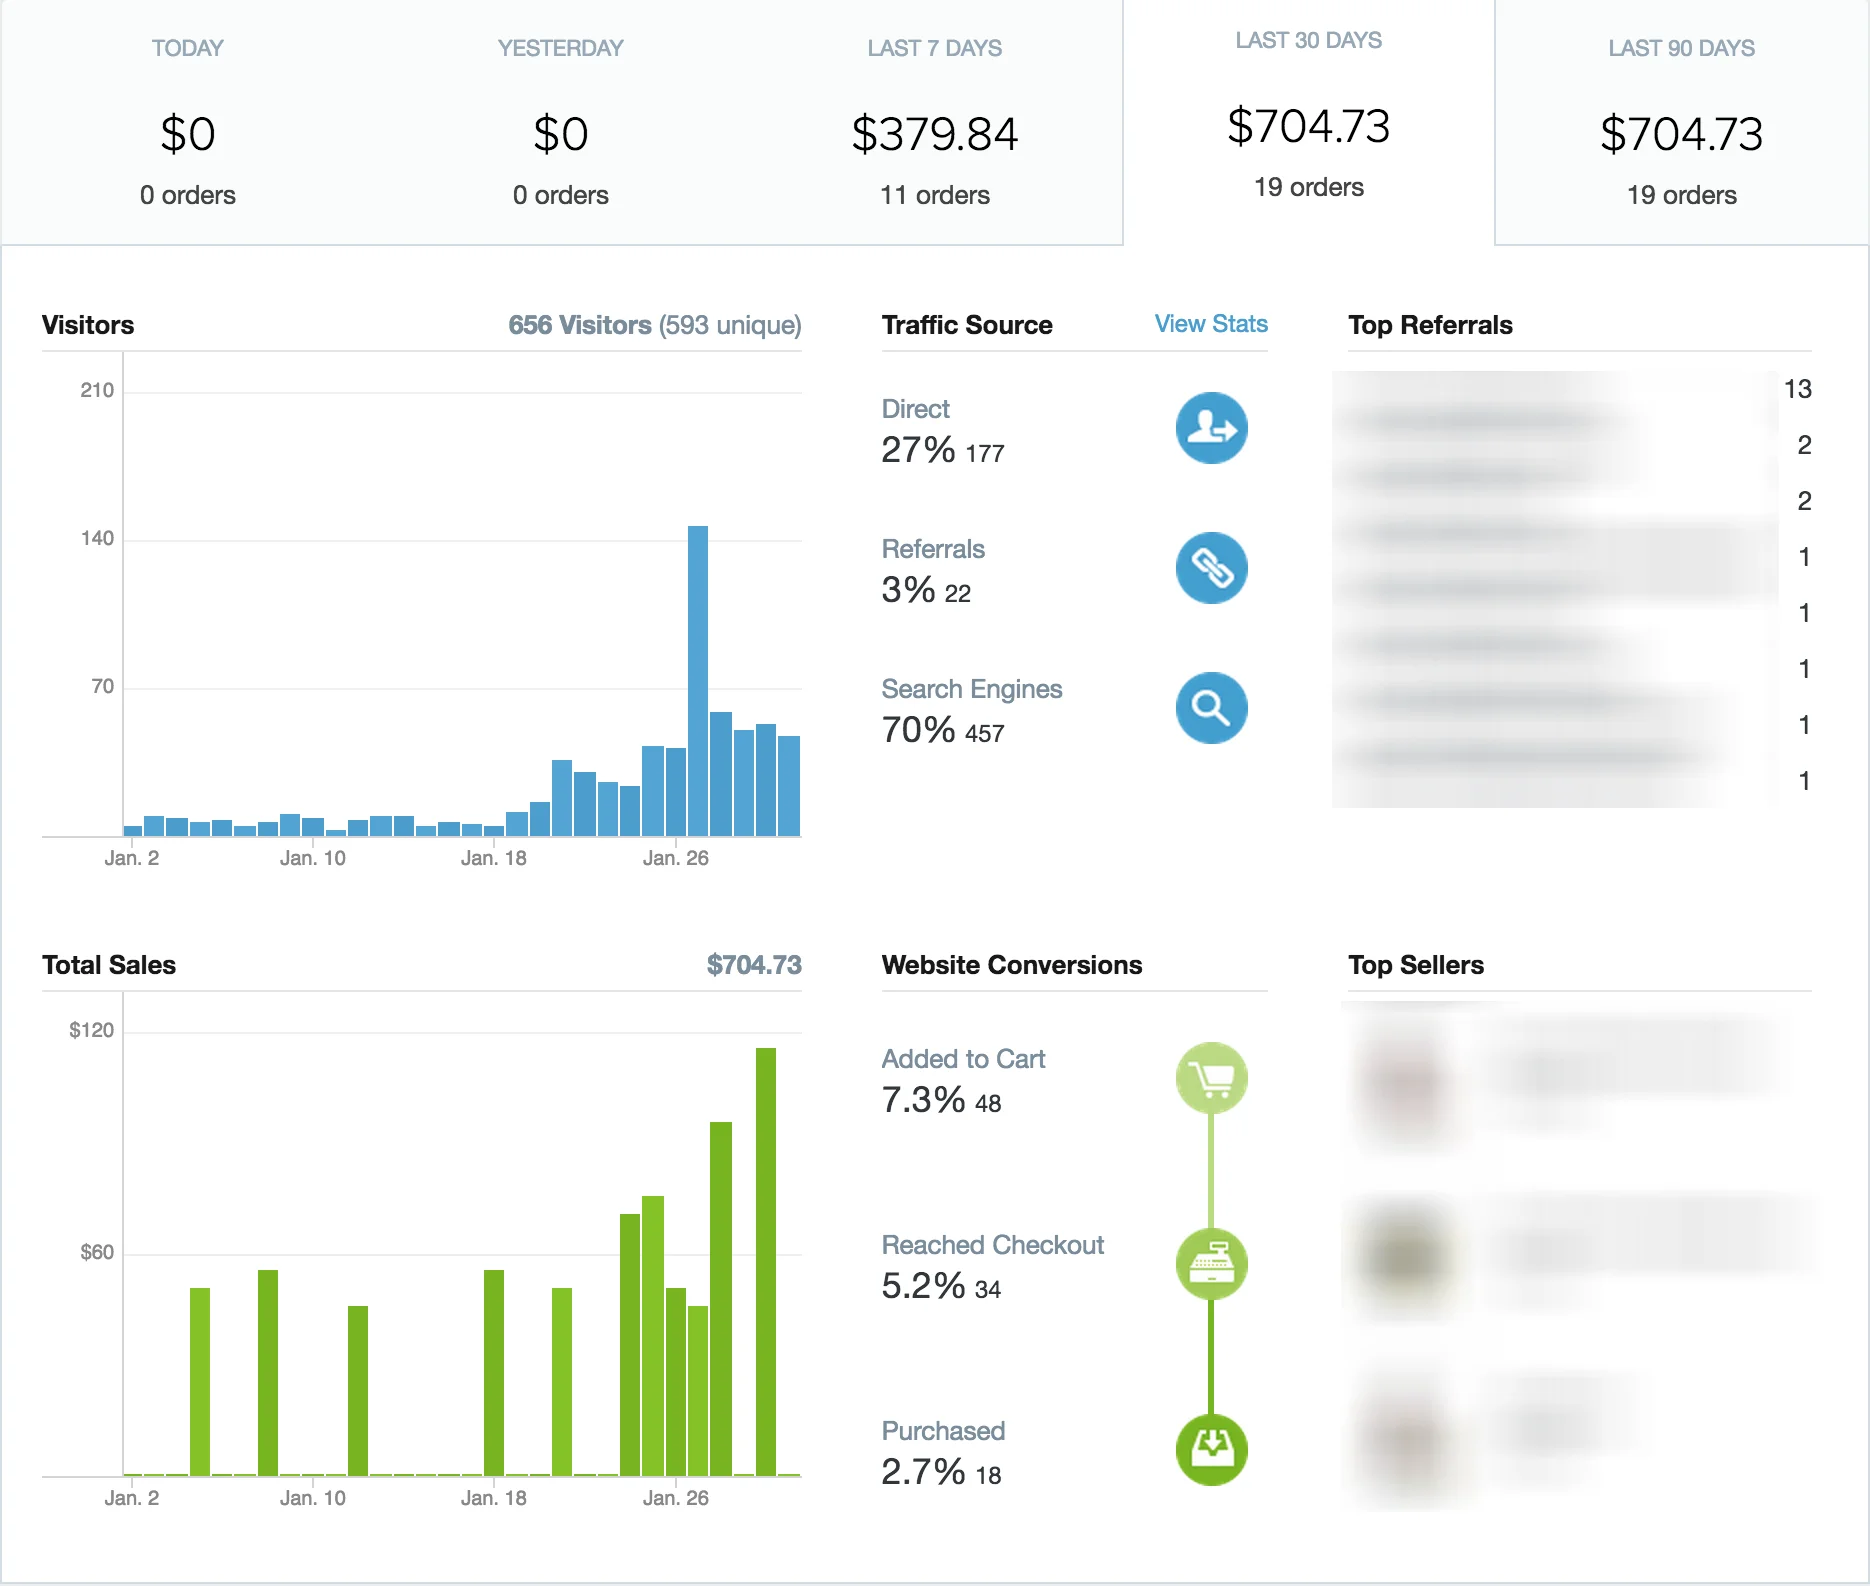Click the Purchased download box icon
The height and width of the screenshot is (1586, 1870).
click(1211, 1450)
